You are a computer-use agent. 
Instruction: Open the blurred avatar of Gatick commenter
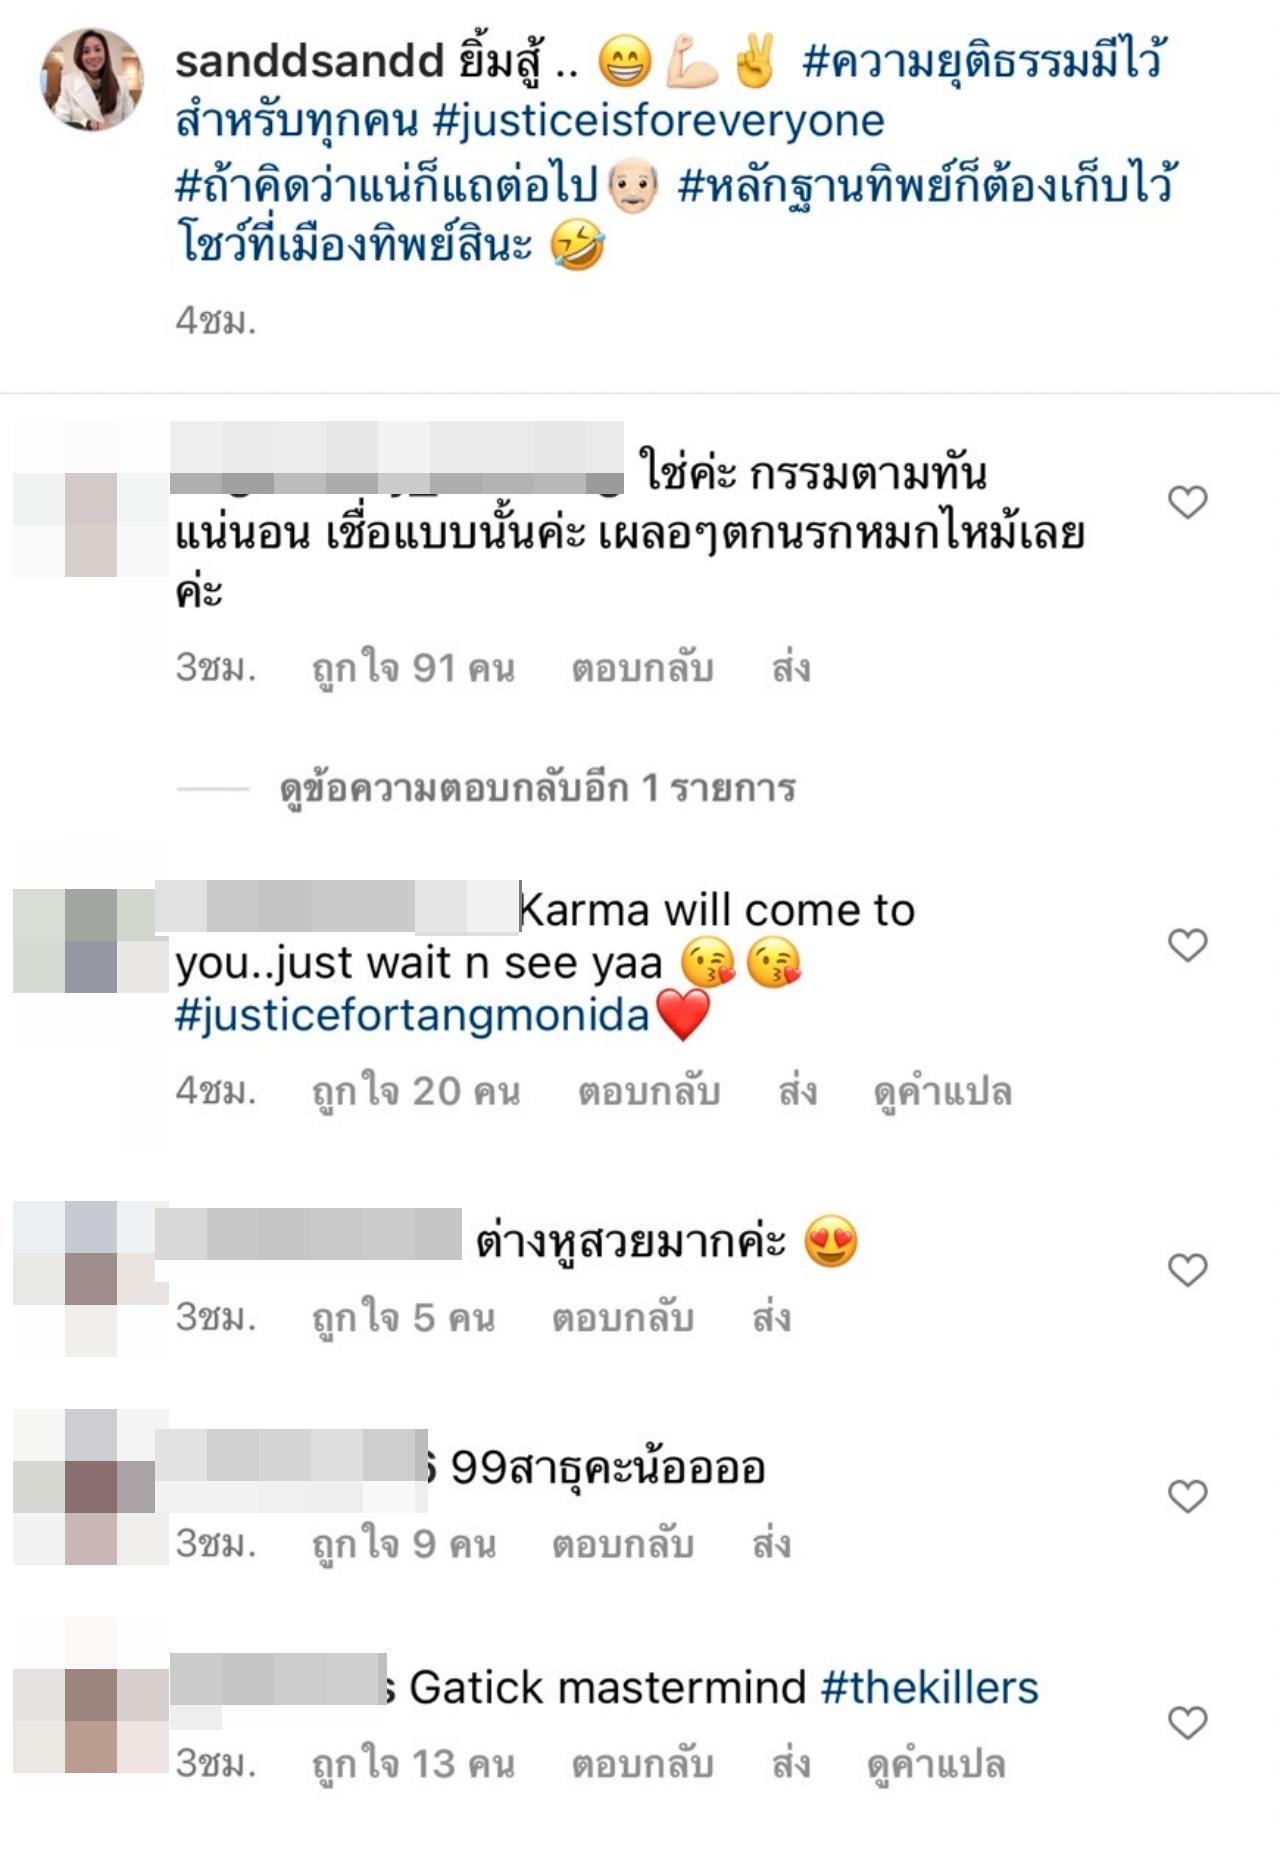pyautogui.click(x=91, y=1721)
